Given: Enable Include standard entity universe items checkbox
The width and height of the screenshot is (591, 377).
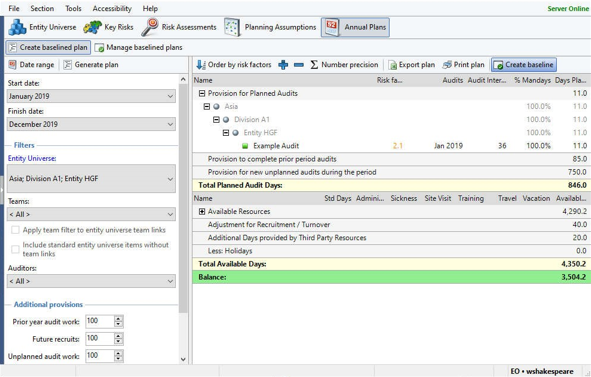Looking at the screenshot, I should pos(15,249).
